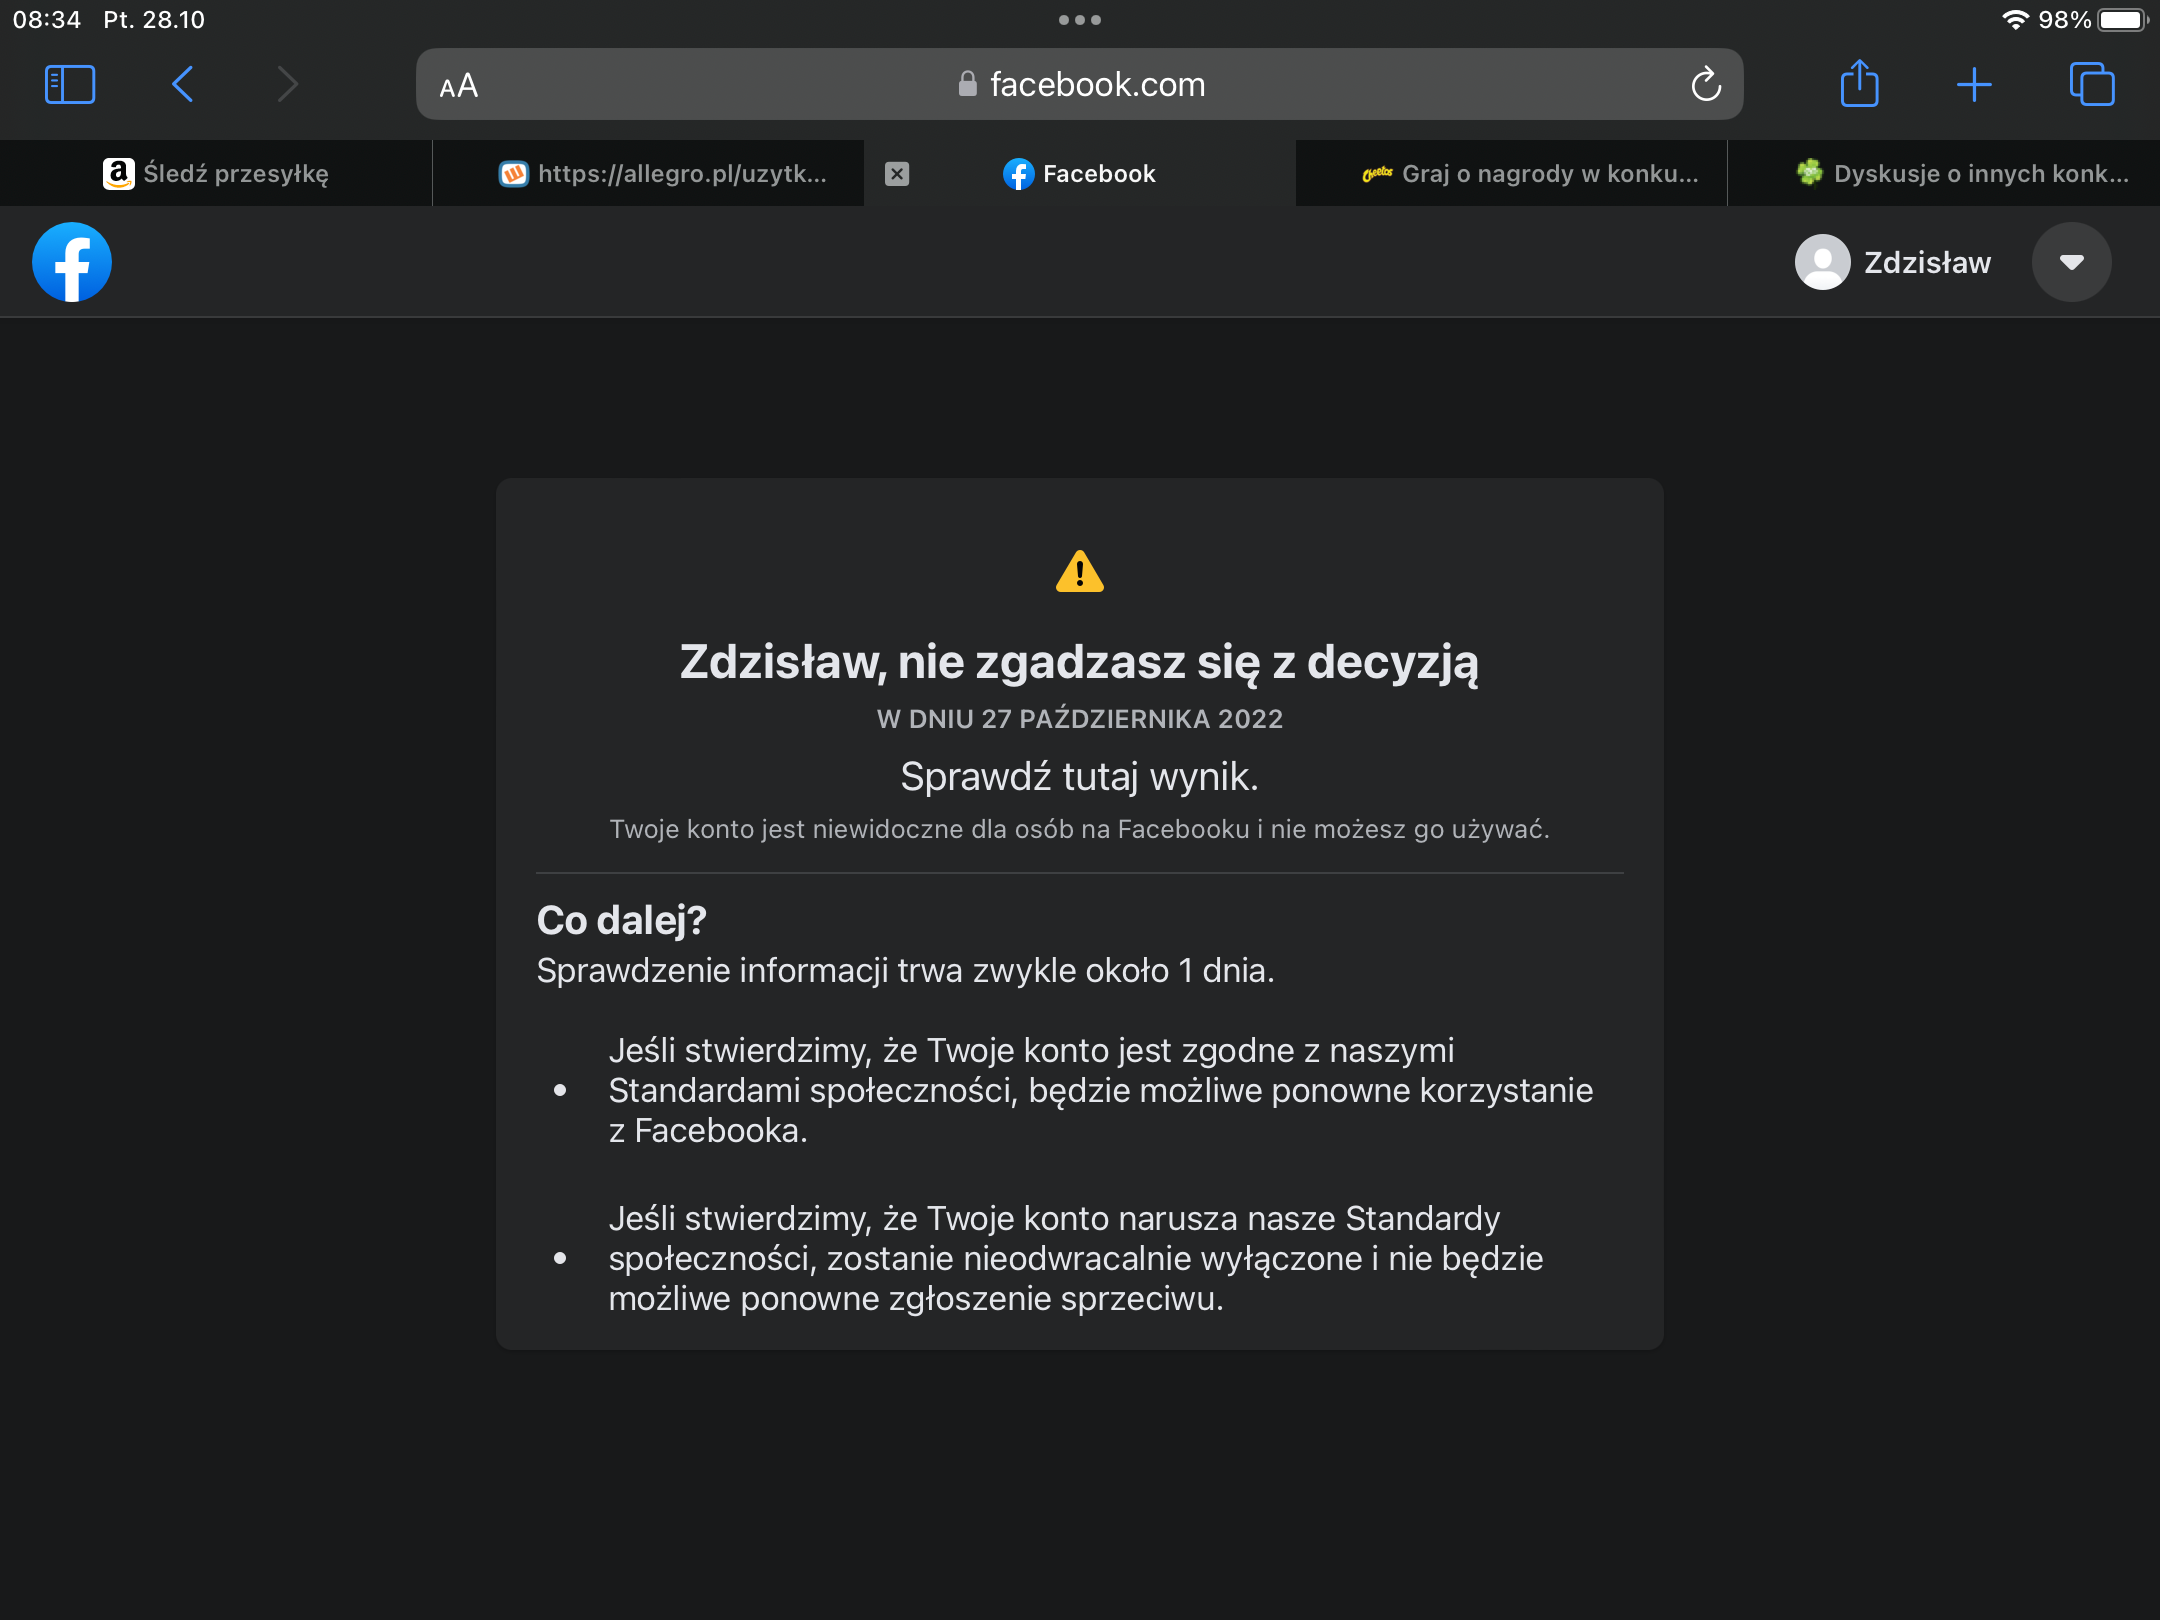Click the yellow warning triangle icon
This screenshot has height=1620, width=2160.
pos(1079,572)
